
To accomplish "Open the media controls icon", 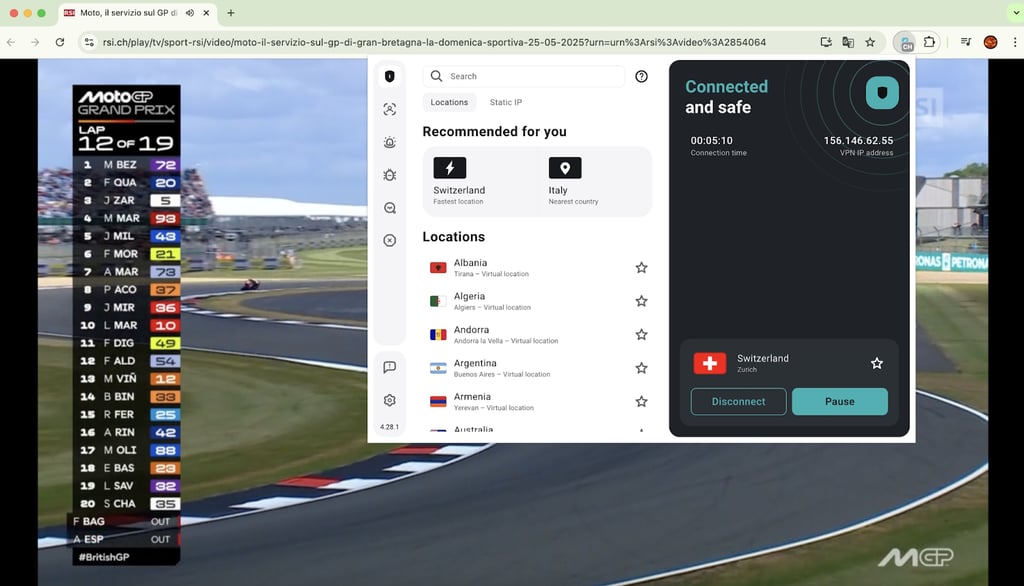I will (966, 42).
